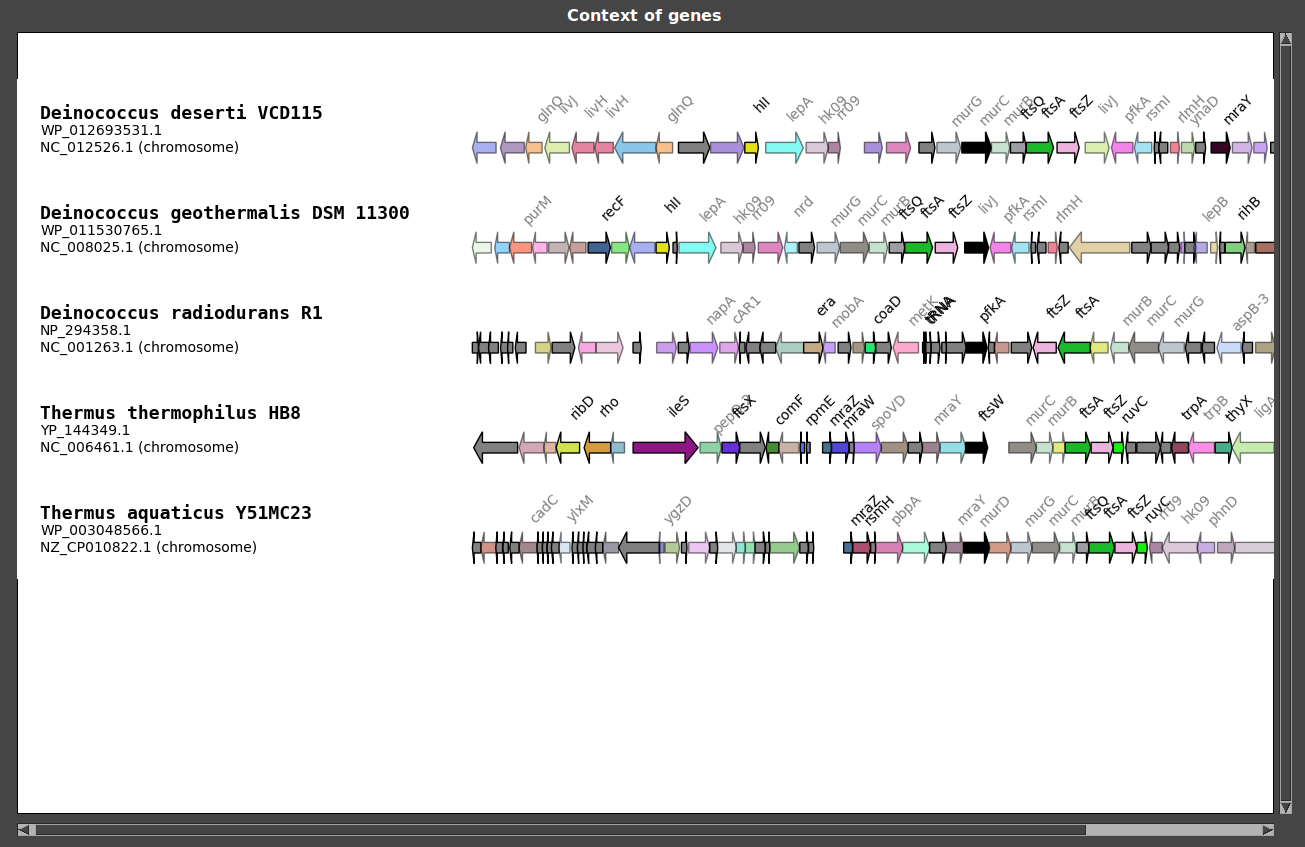This screenshot has height=847, width=1305.
Task: Click the Deinococcus deserti VCD115 organism name
Action: click(x=181, y=113)
